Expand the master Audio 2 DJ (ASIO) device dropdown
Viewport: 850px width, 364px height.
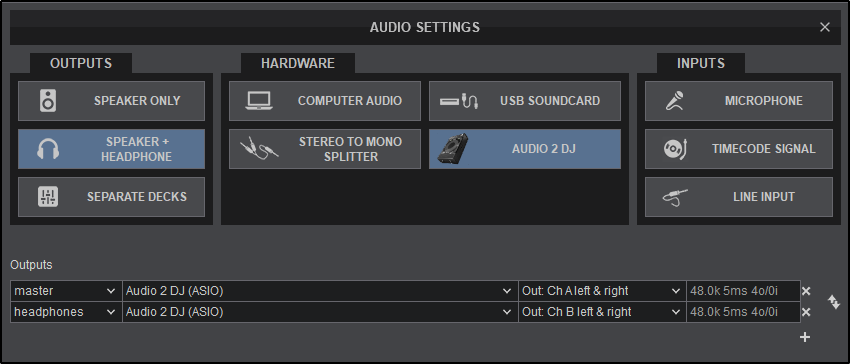coord(320,291)
